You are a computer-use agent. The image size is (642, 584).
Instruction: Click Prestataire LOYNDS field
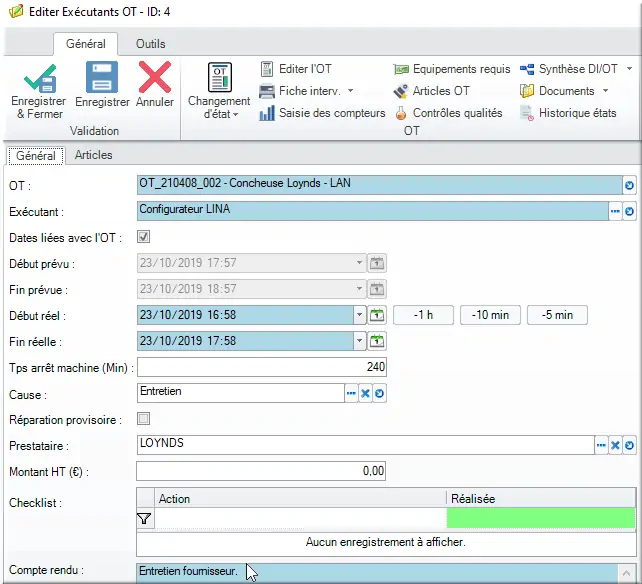click(366, 445)
